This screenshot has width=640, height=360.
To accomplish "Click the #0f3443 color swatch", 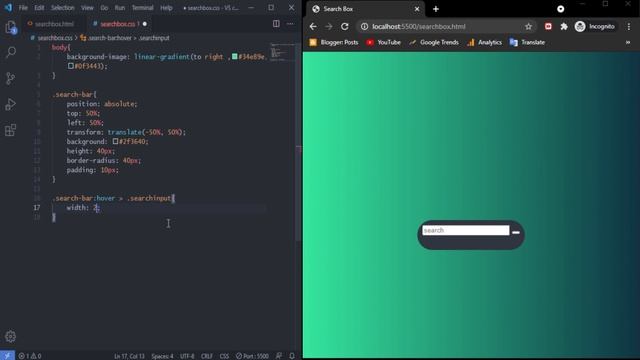I will pos(71,66).
